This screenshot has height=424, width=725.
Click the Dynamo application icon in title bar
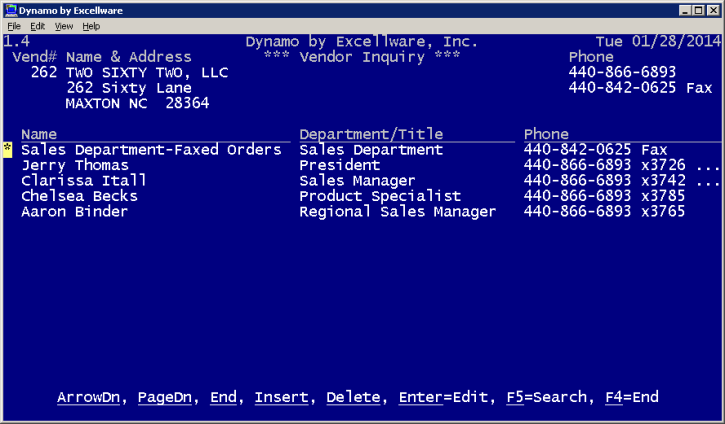pos(11,10)
